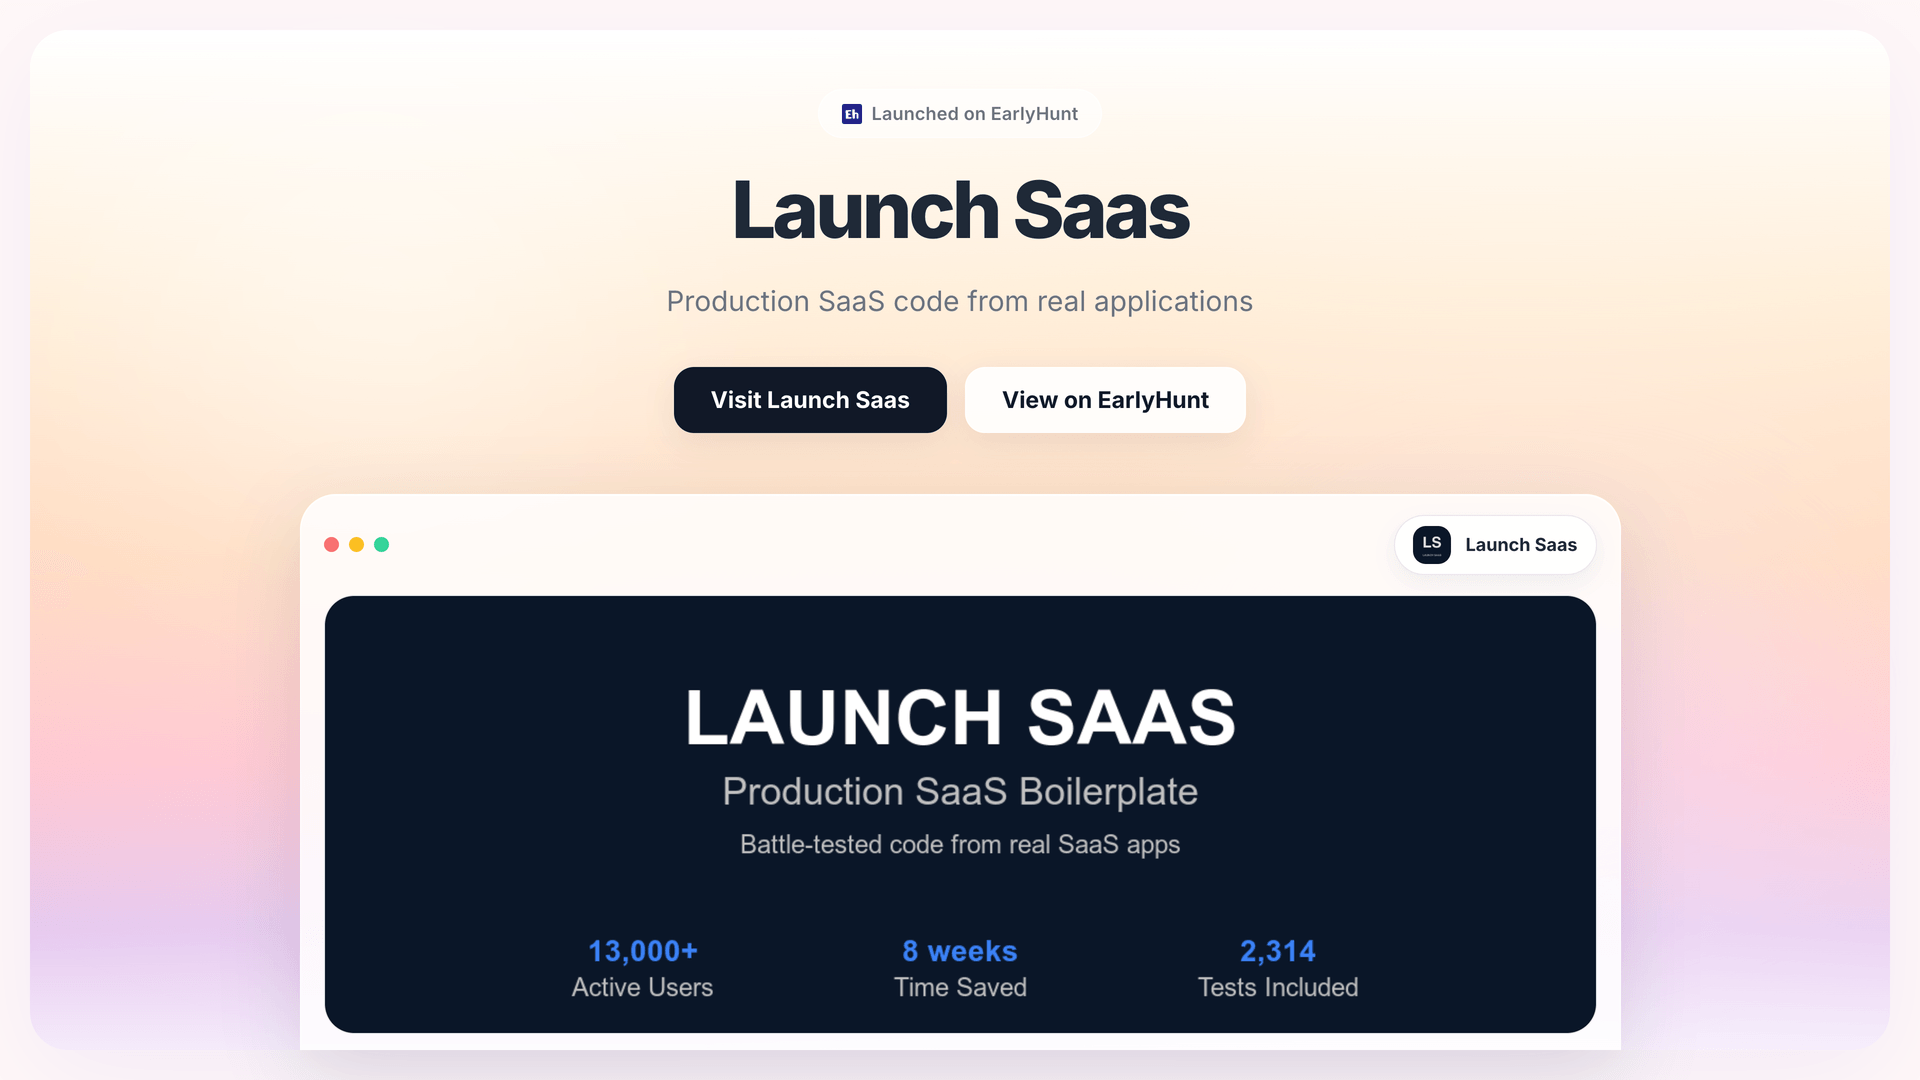Click the 13,000+ stat value
The image size is (1920, 1080).
pyautogui.click(x=643, y=951)
